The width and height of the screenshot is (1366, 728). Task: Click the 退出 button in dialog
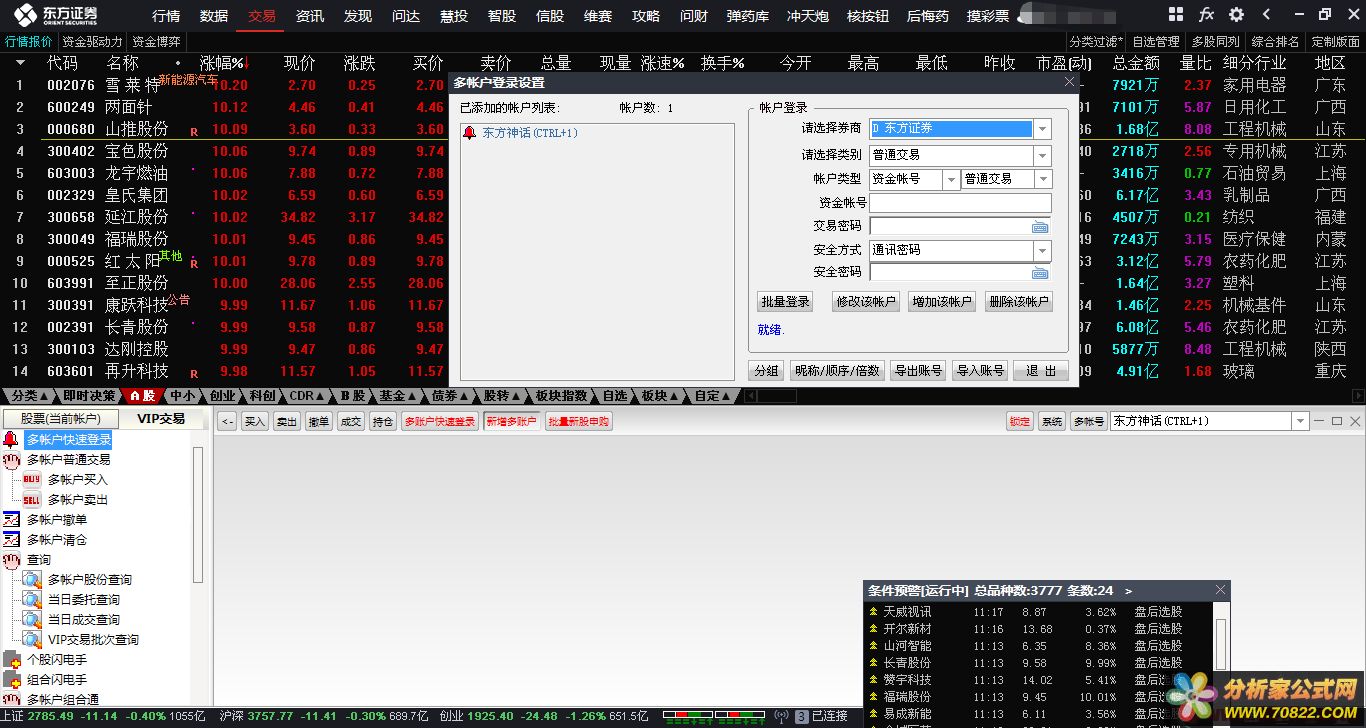pos(1040,371)
